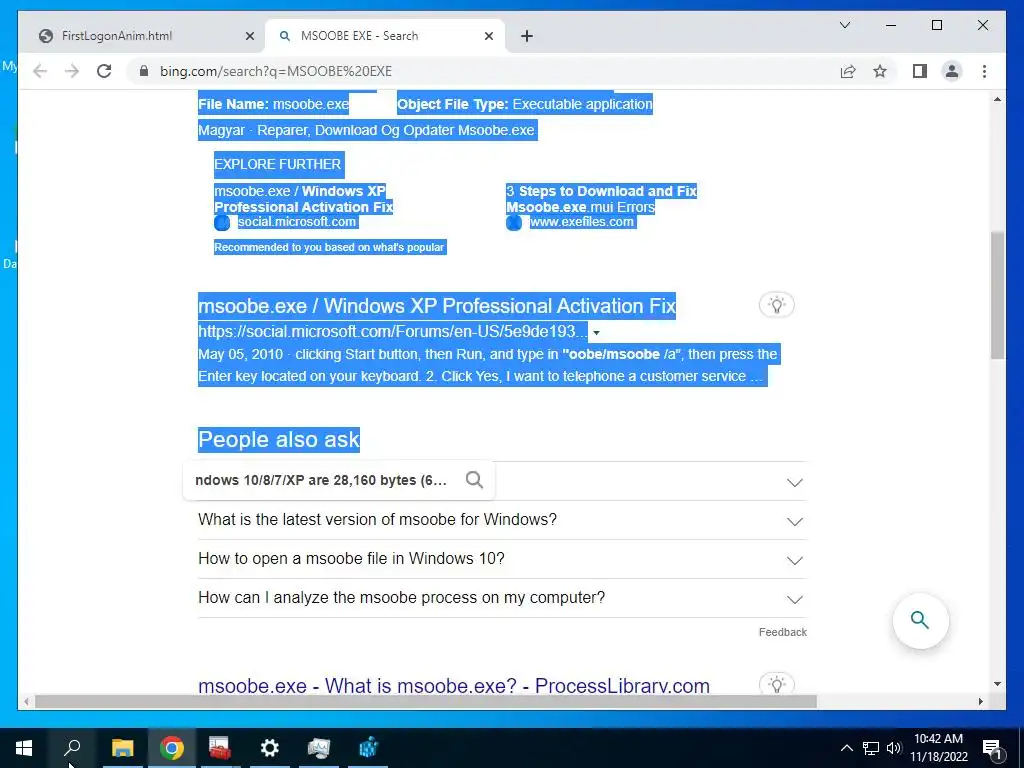
Task: Close the FirstLogonAnim.html tab
Action: [249, 36]
